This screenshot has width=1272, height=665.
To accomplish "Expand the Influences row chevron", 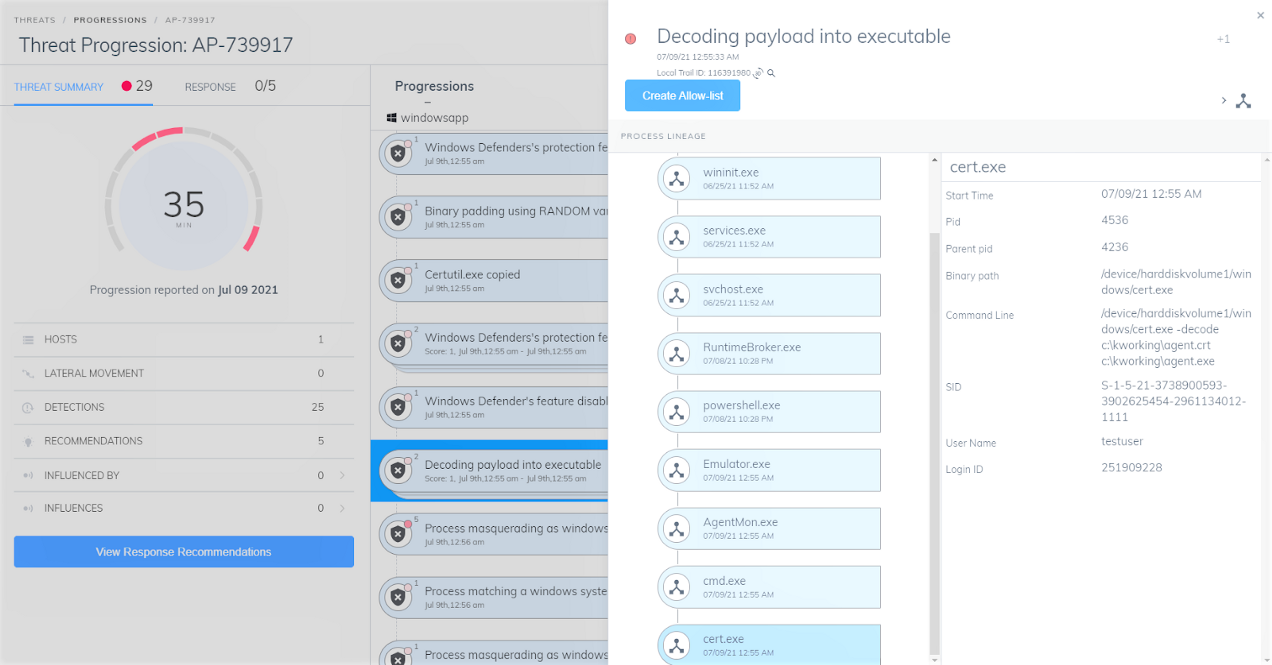I will coord(342,509).
